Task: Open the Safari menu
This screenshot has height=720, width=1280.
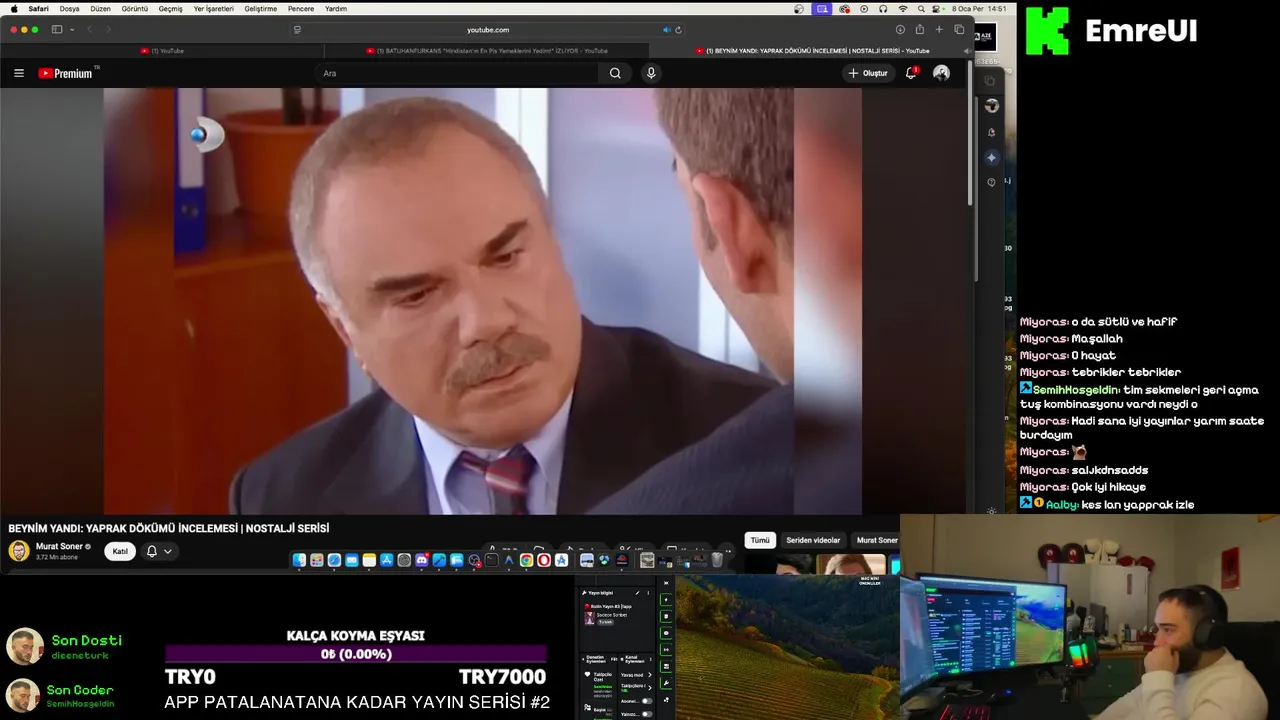Action: (38, 9)
